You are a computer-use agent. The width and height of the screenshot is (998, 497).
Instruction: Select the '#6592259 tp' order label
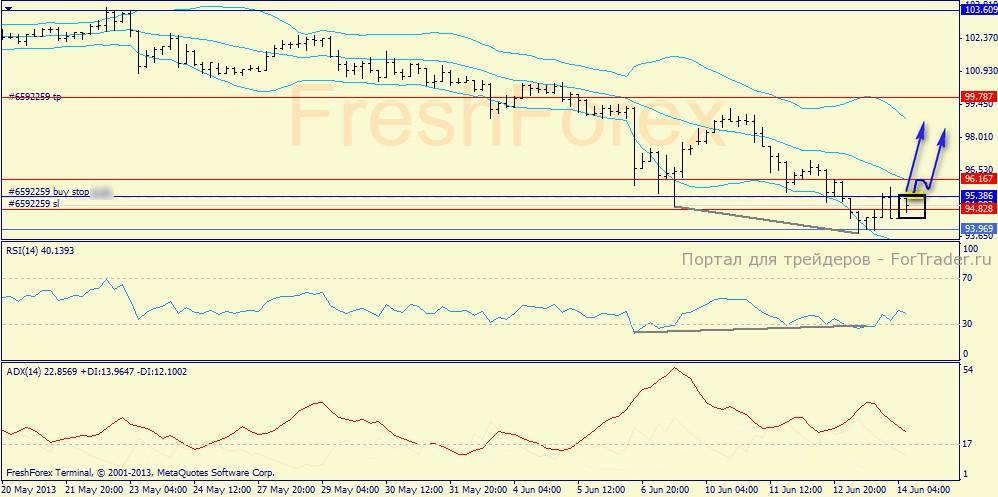(35, 97)
